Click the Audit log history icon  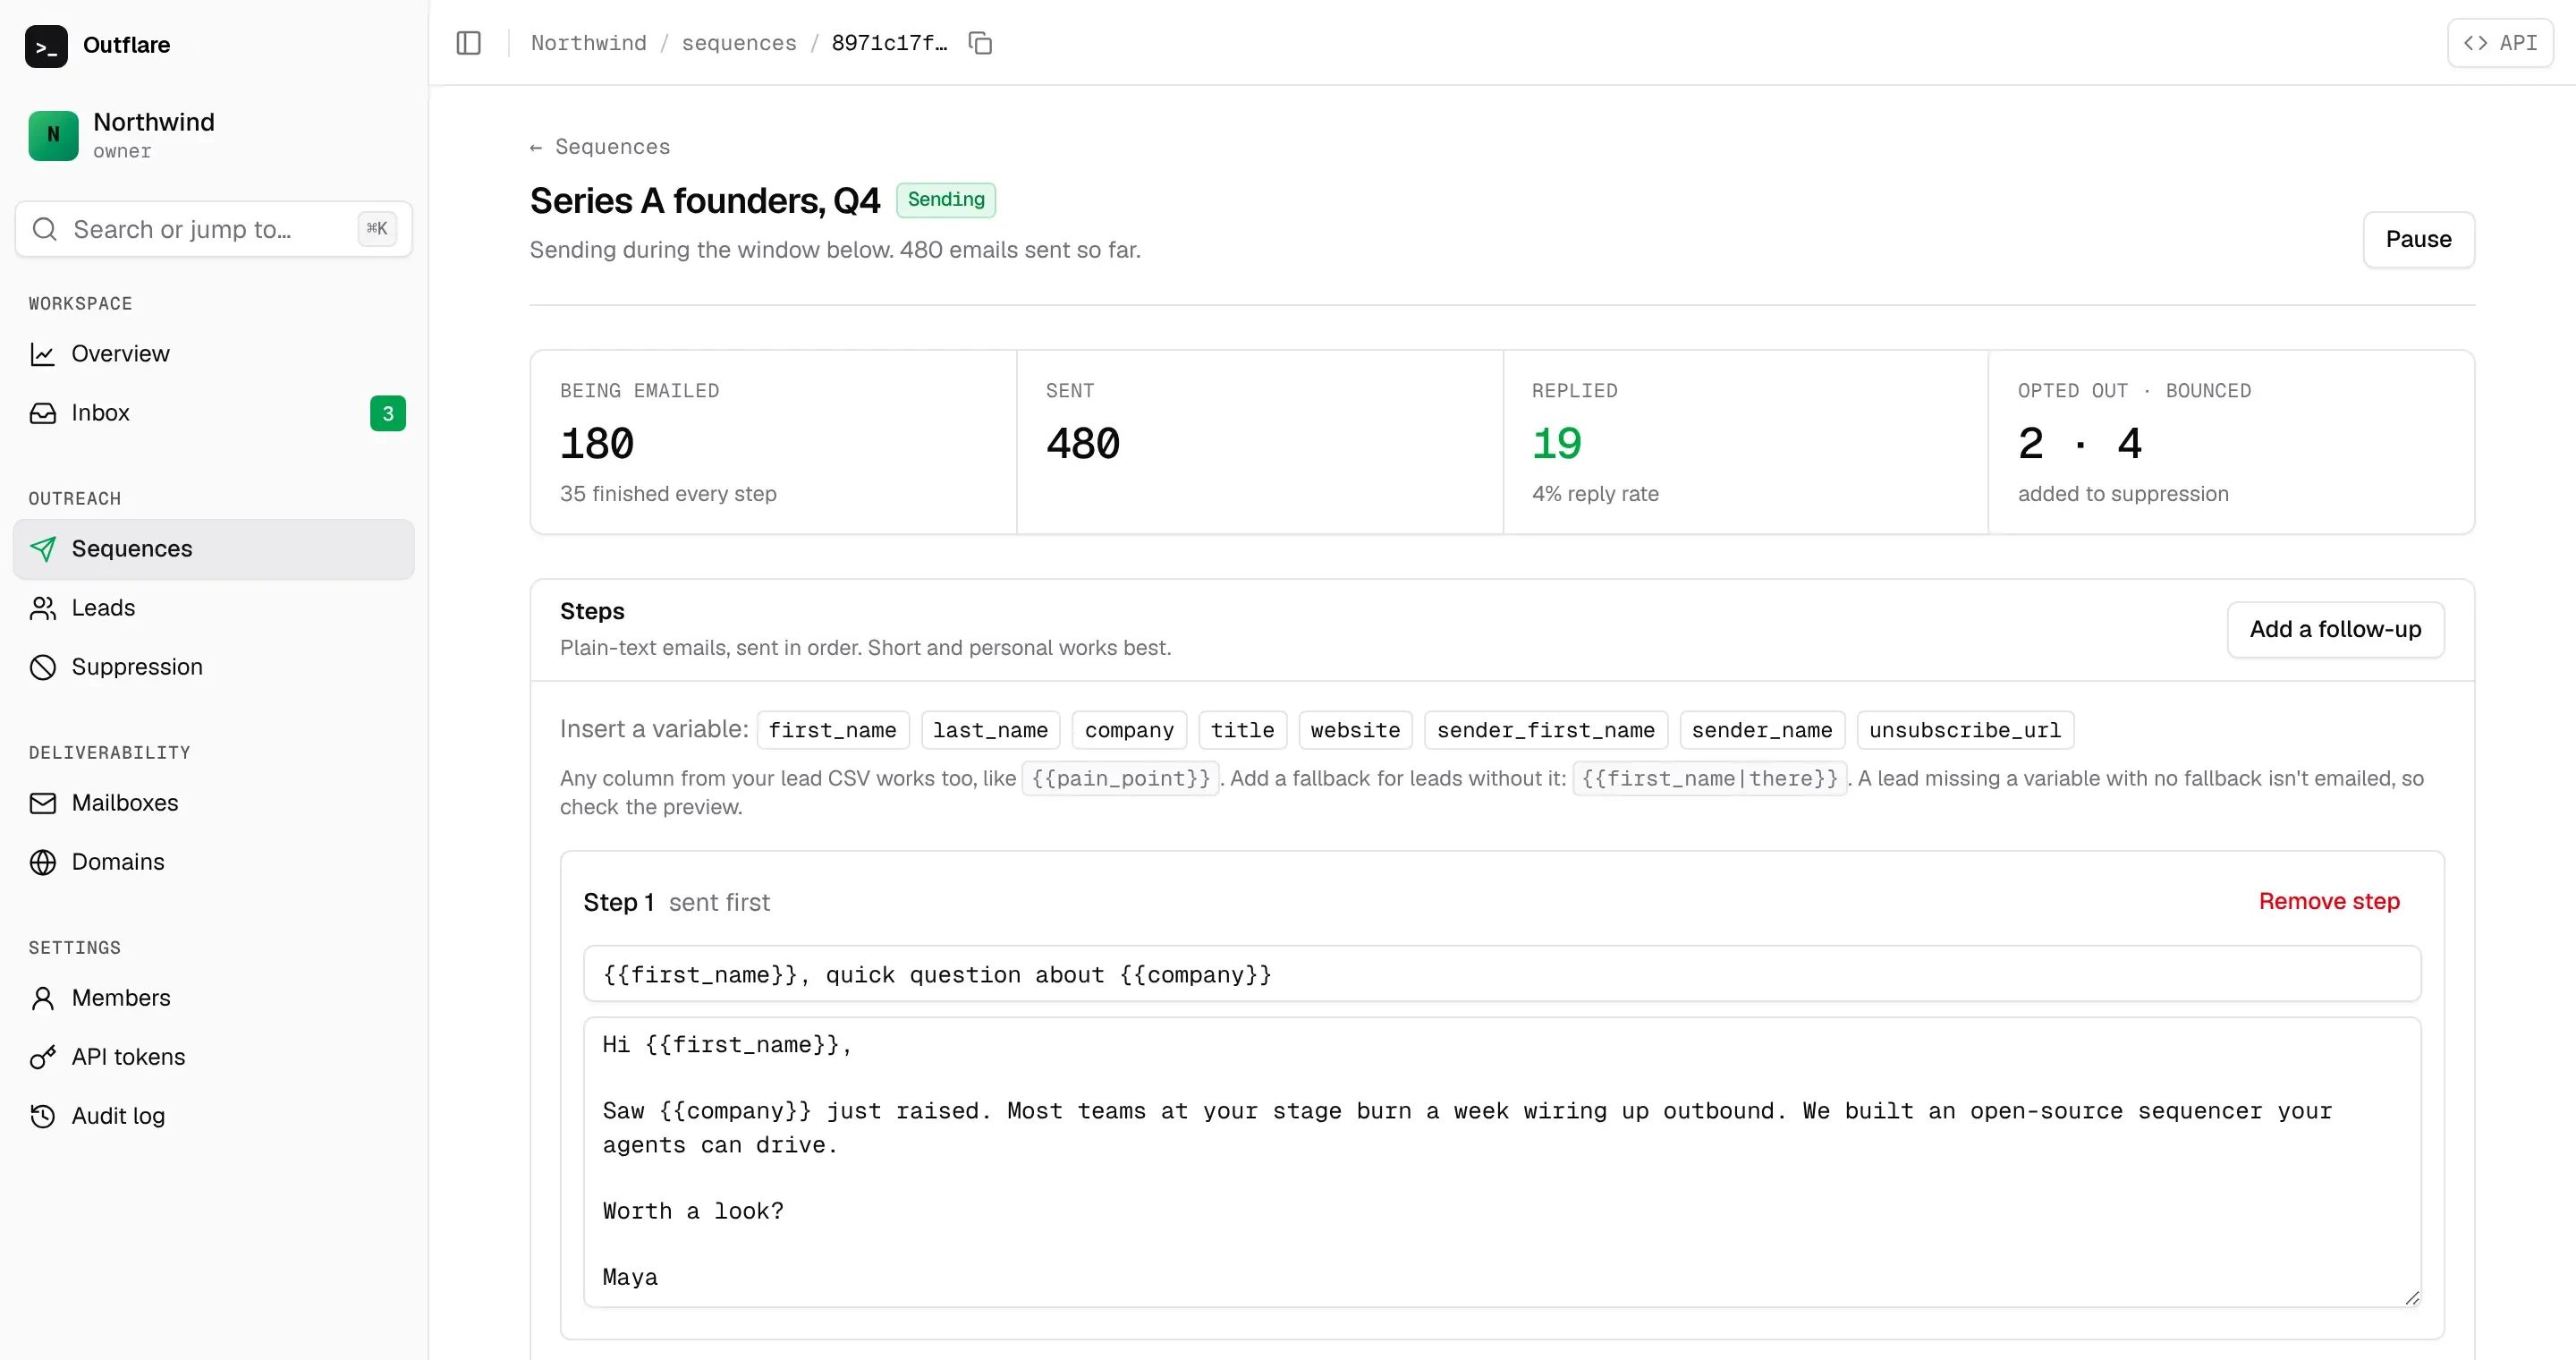(x=43, y=1116)
